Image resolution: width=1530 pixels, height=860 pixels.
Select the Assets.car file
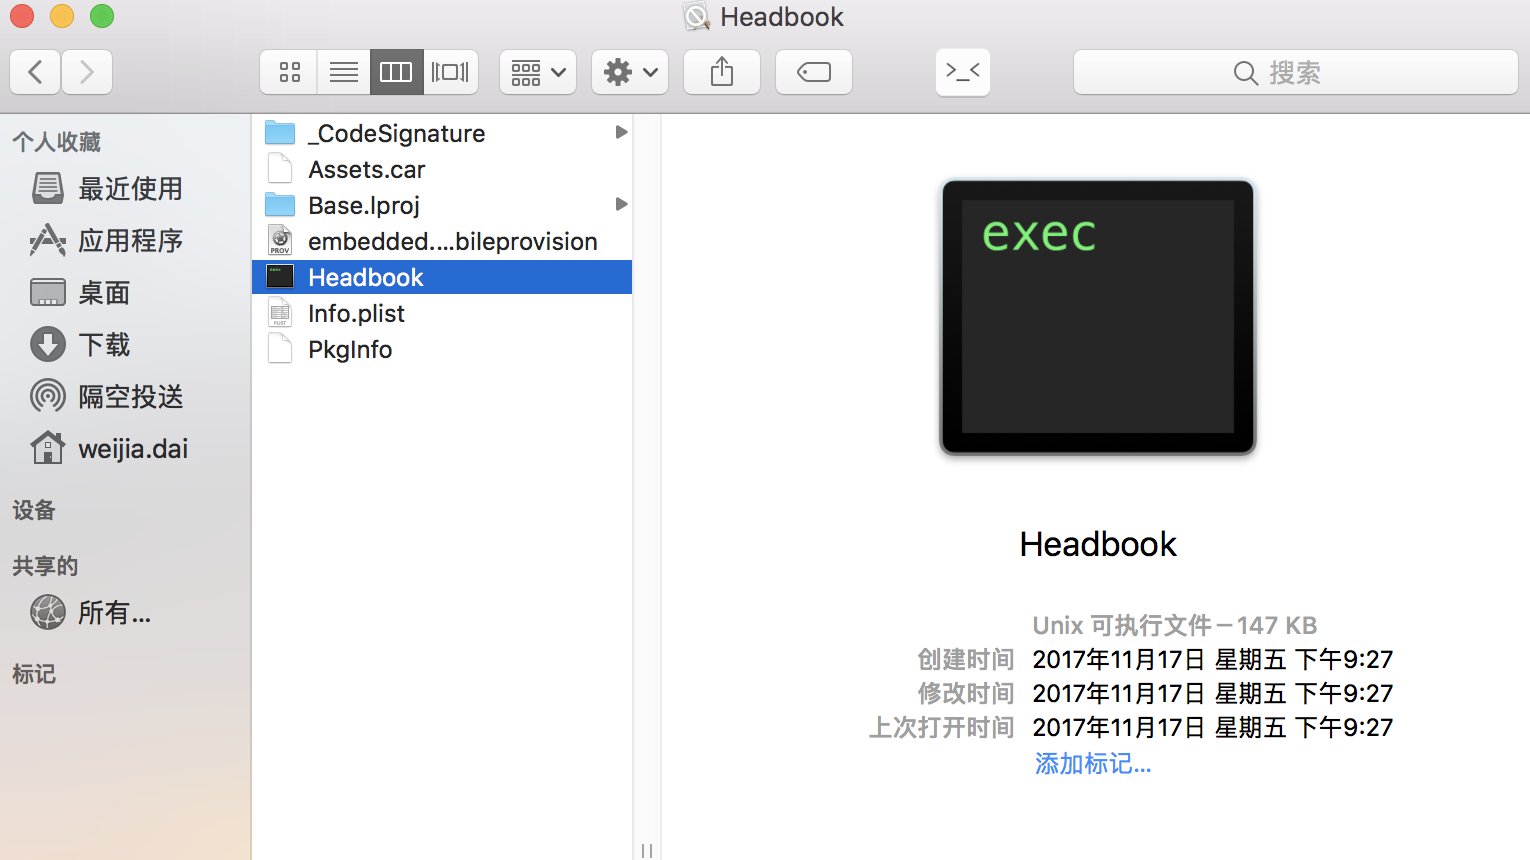[x=366, y=170]
